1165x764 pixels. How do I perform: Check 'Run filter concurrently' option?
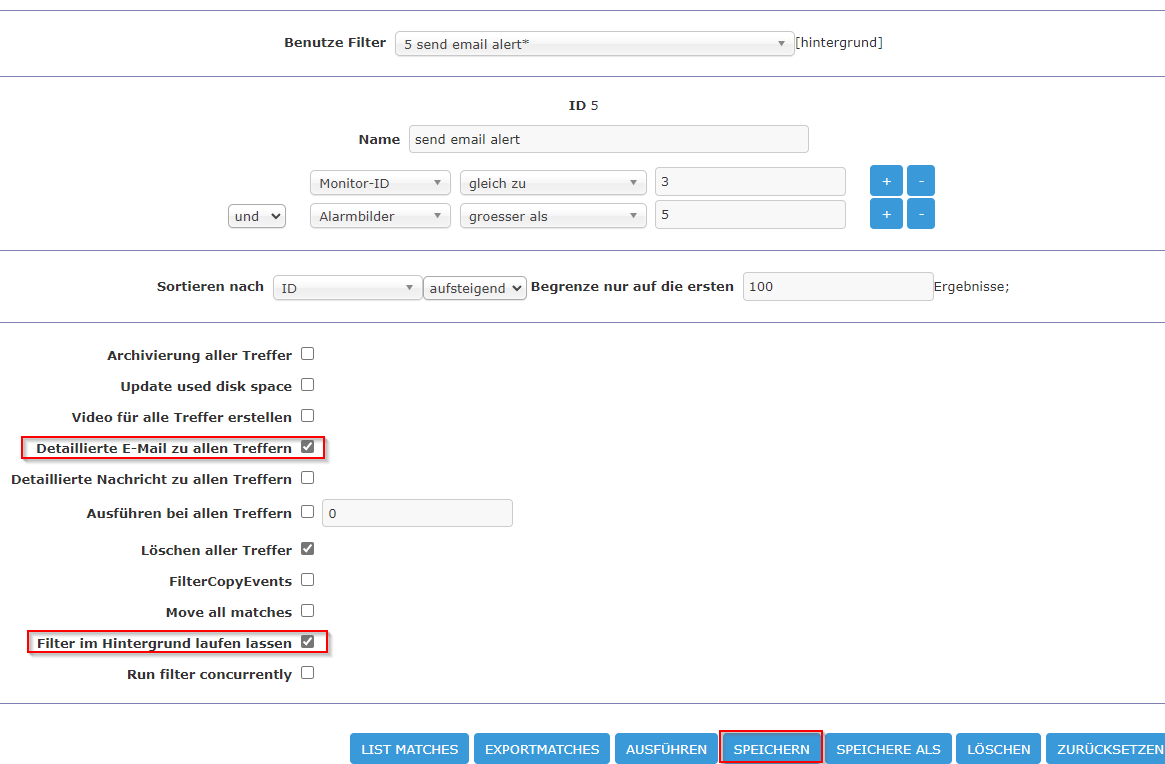[x=308, y=673]
